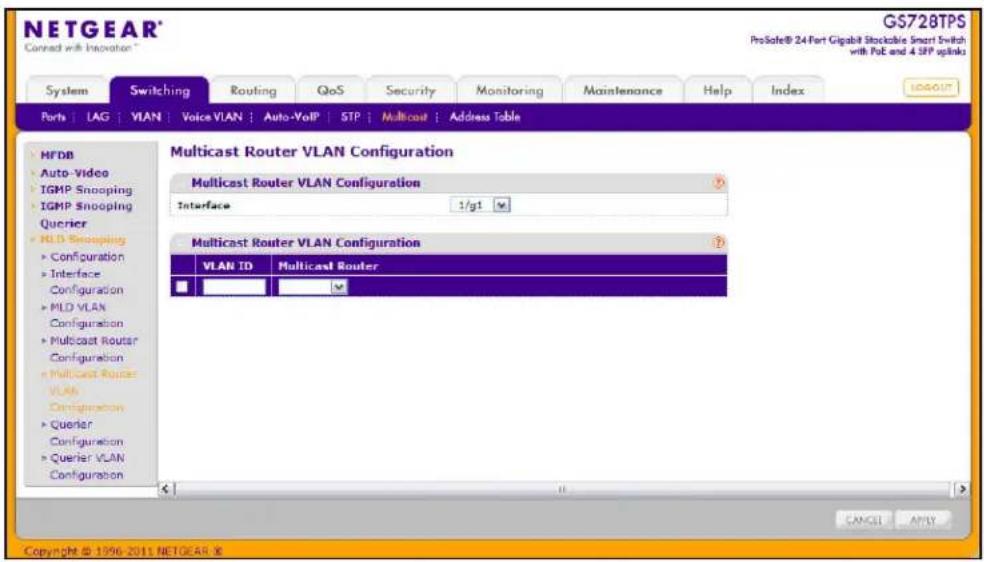Open the Maintenance tab
This screenshot has width=984, height=562.
(x=623, y=91)
